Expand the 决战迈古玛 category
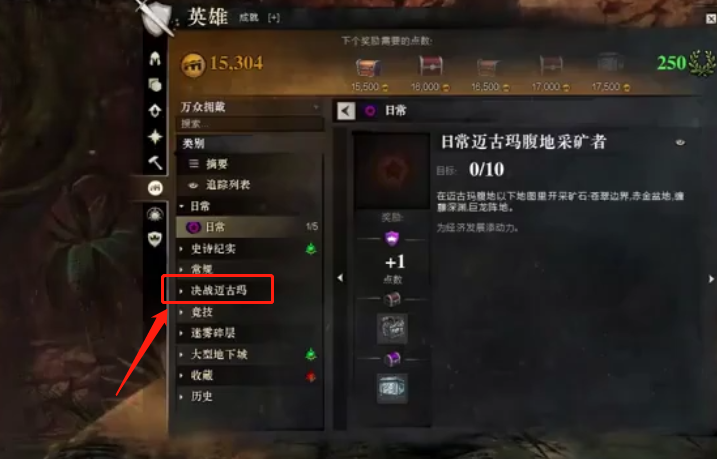Screen dimensions: 717x459 (x=249, y=290)
